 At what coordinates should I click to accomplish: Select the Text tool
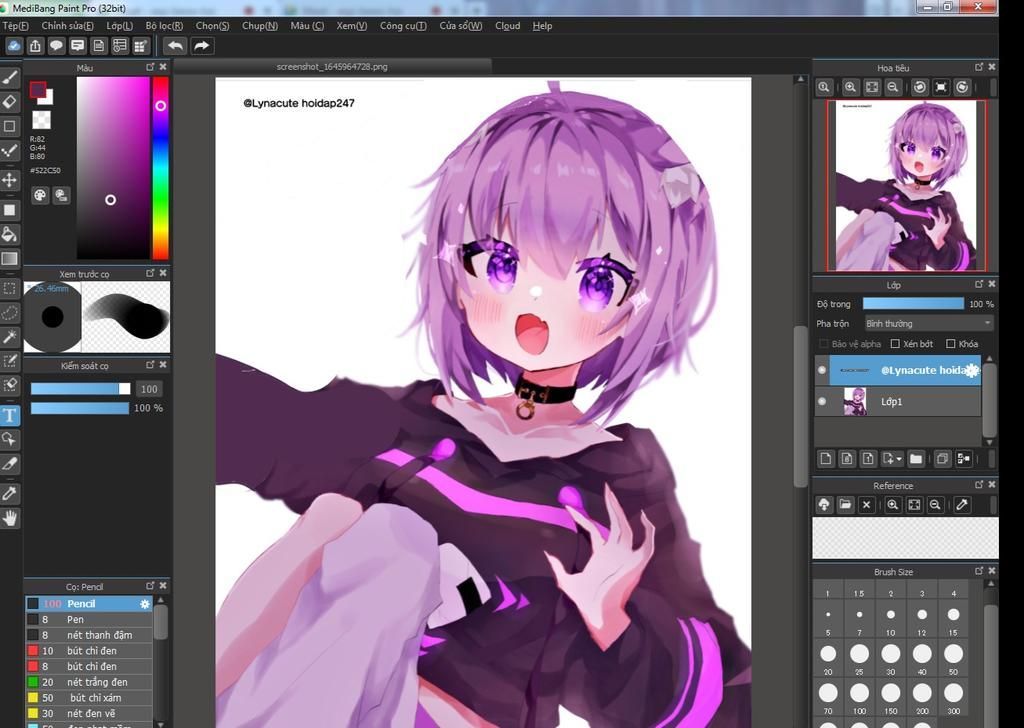pos(10,415)
